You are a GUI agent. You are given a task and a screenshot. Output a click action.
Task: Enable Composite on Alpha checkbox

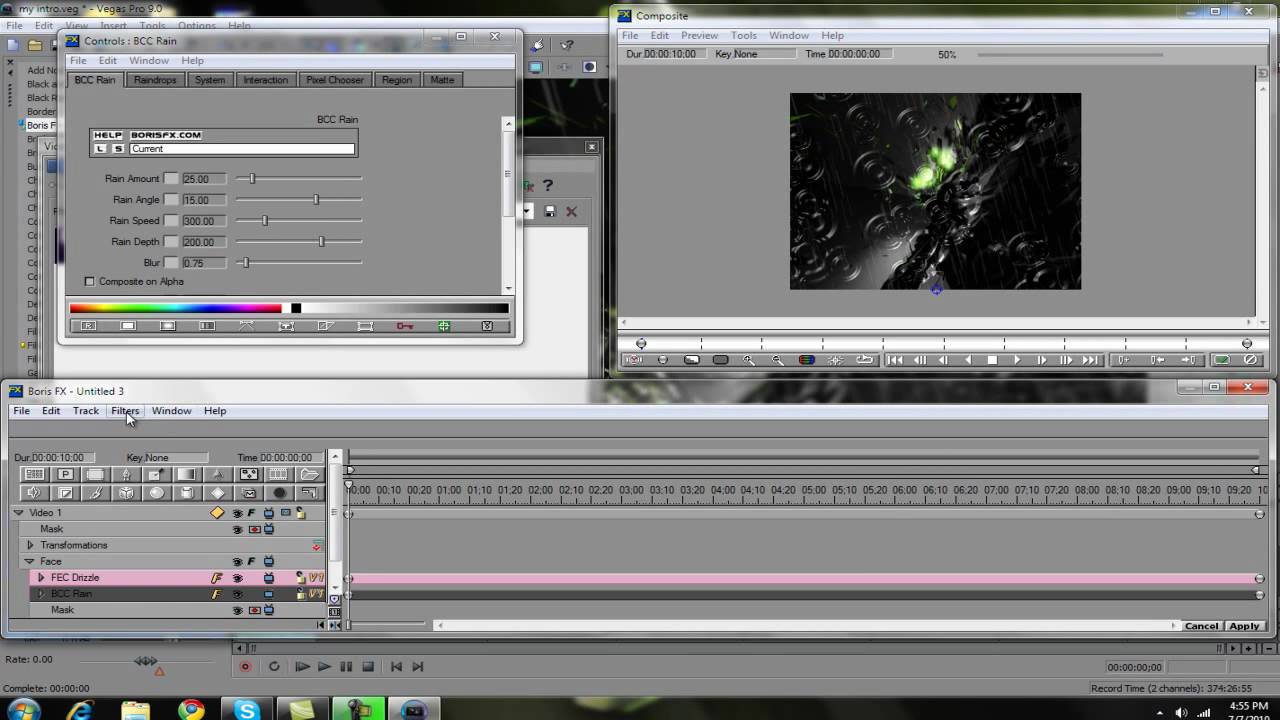click(x=89, y=282)
